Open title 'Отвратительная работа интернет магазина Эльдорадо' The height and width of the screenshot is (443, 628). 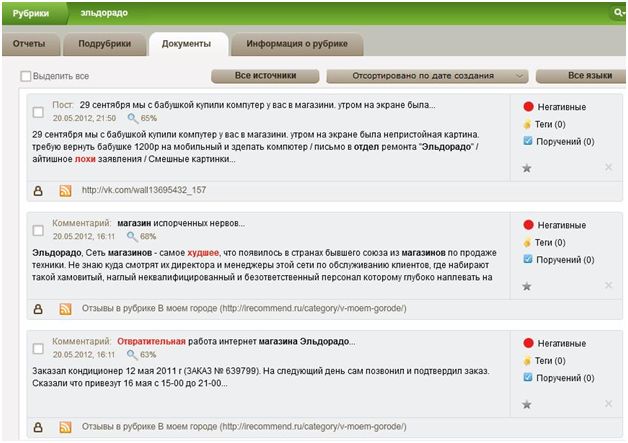(x=236, y=341)
